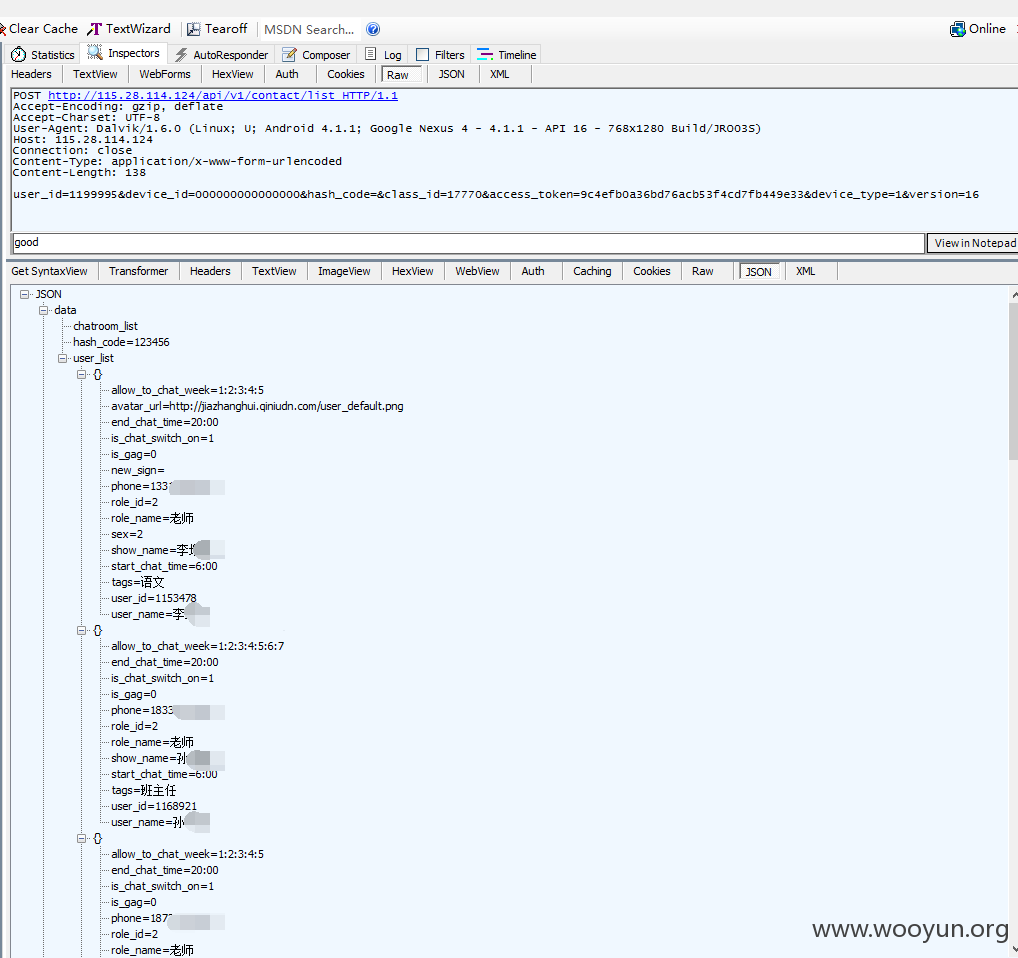Select the new_sign= tree item
The width and height of the screenshot is (1018, 958).
(138, 470)
